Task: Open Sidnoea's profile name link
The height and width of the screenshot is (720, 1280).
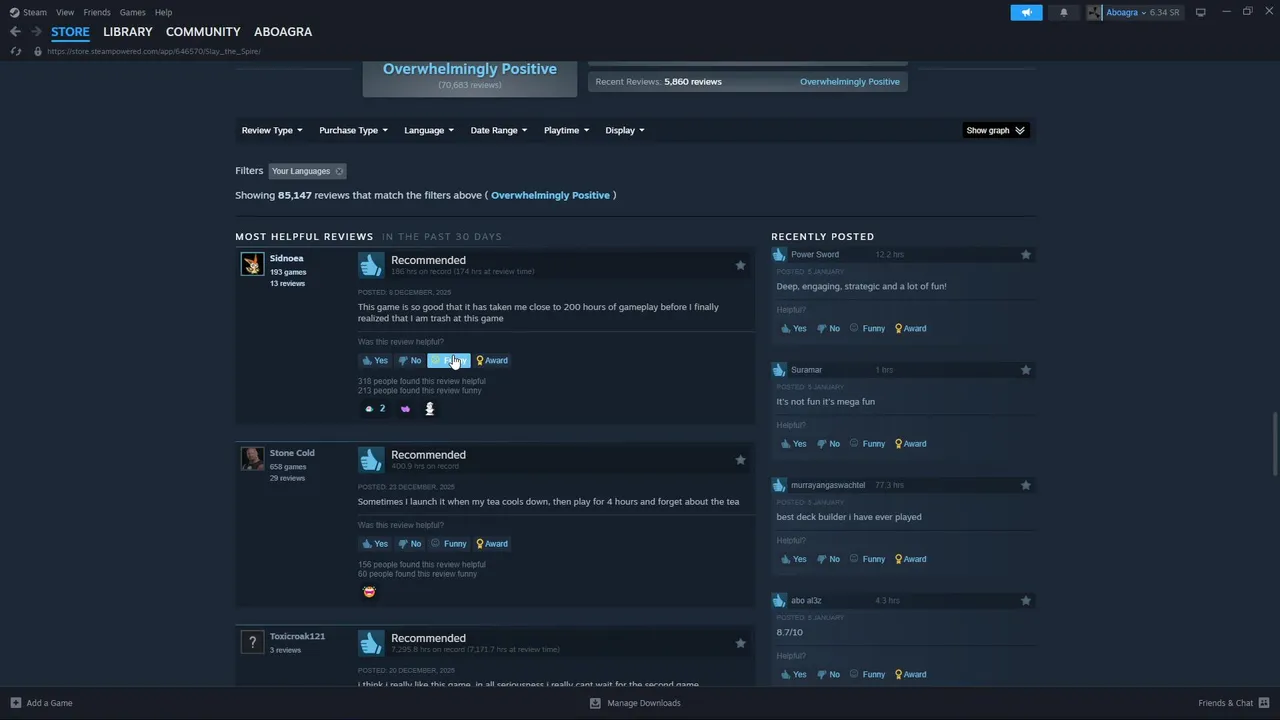Action: [x=286, y=259]
